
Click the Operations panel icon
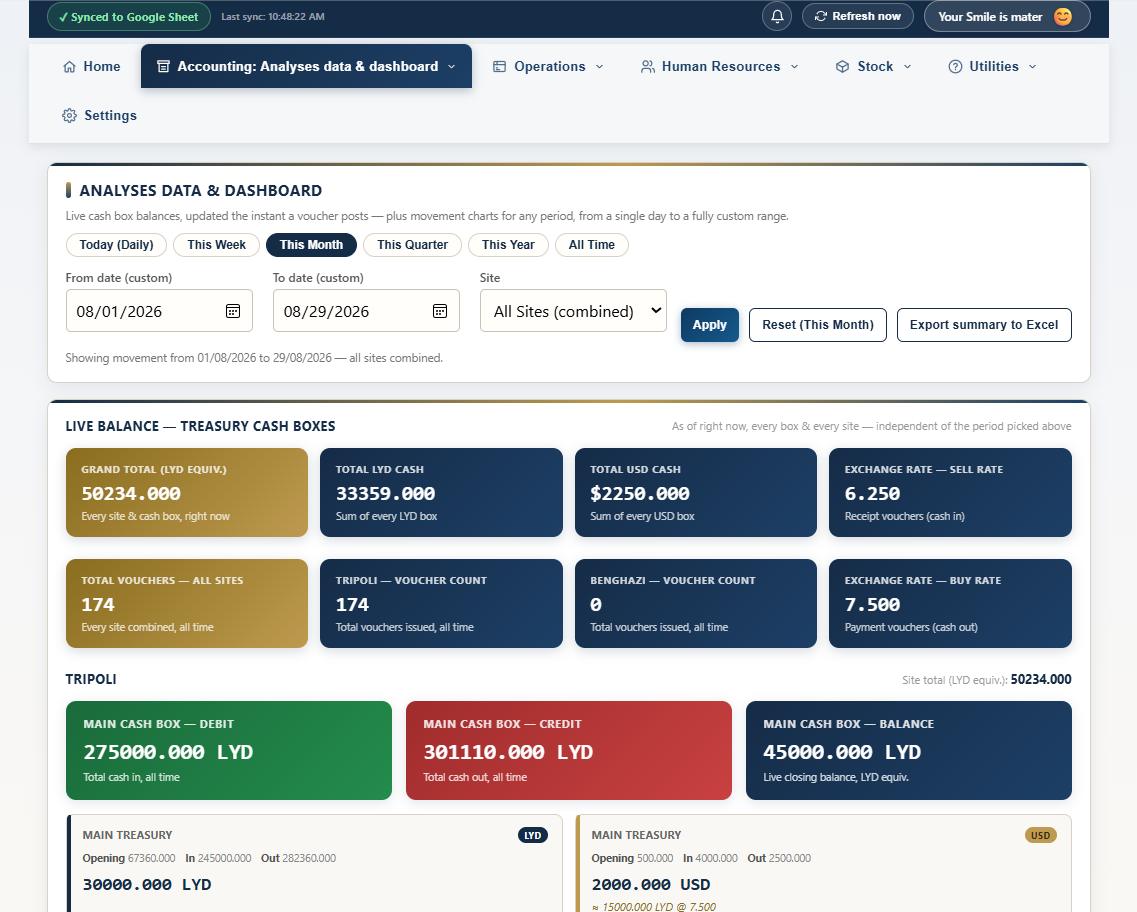pyautogui.click(x=499, y=67)
